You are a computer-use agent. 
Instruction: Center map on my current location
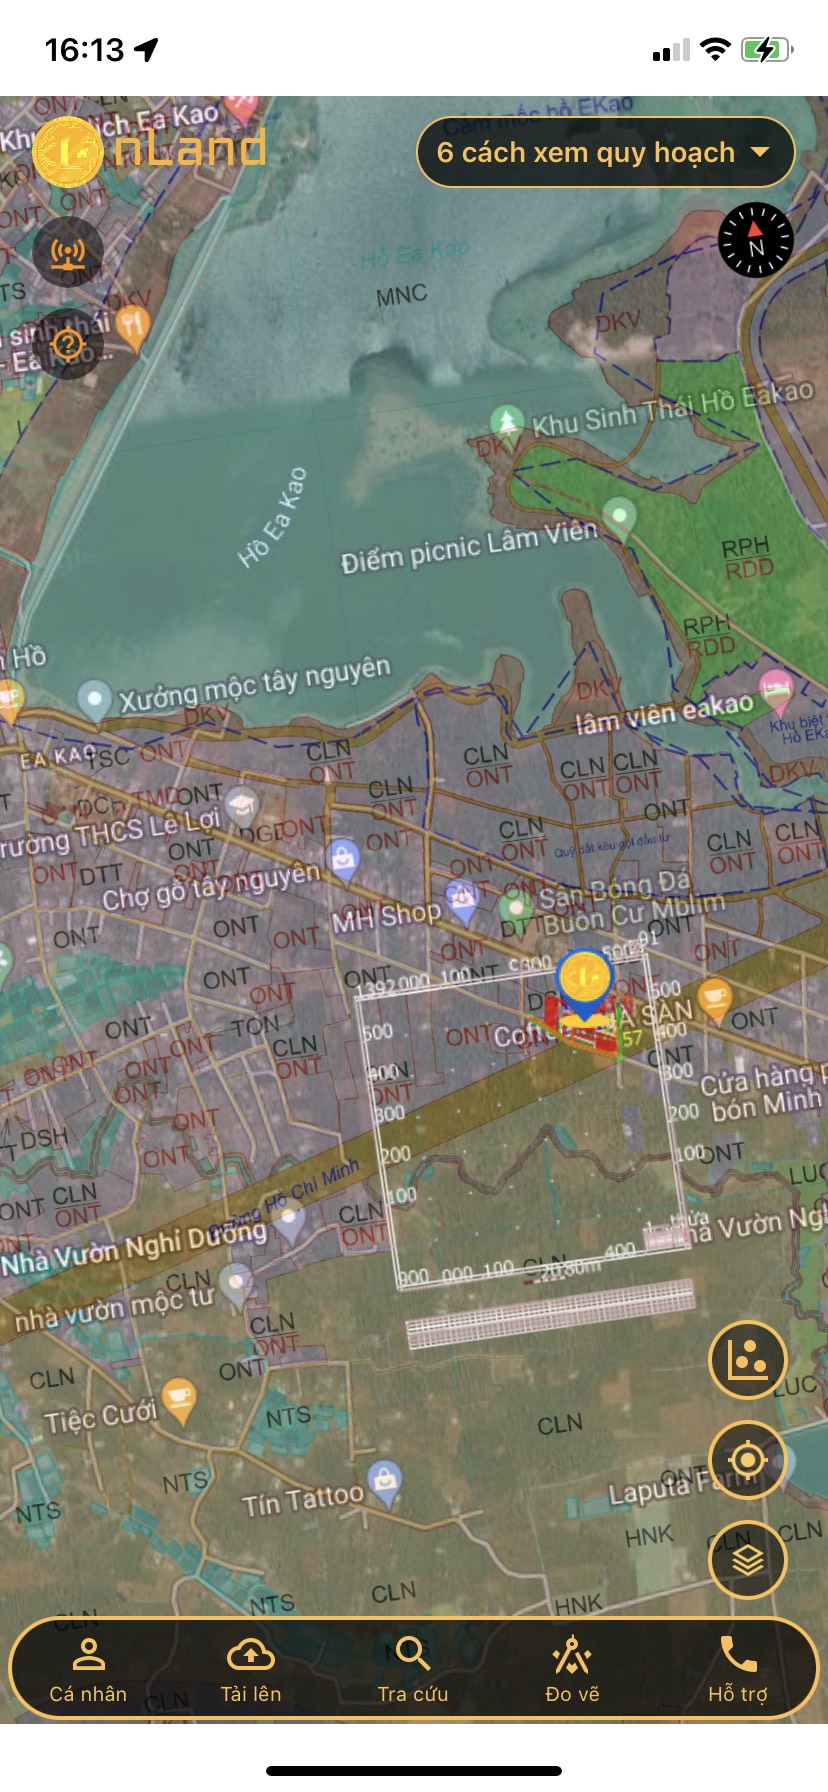click(x=747, y=1460)
